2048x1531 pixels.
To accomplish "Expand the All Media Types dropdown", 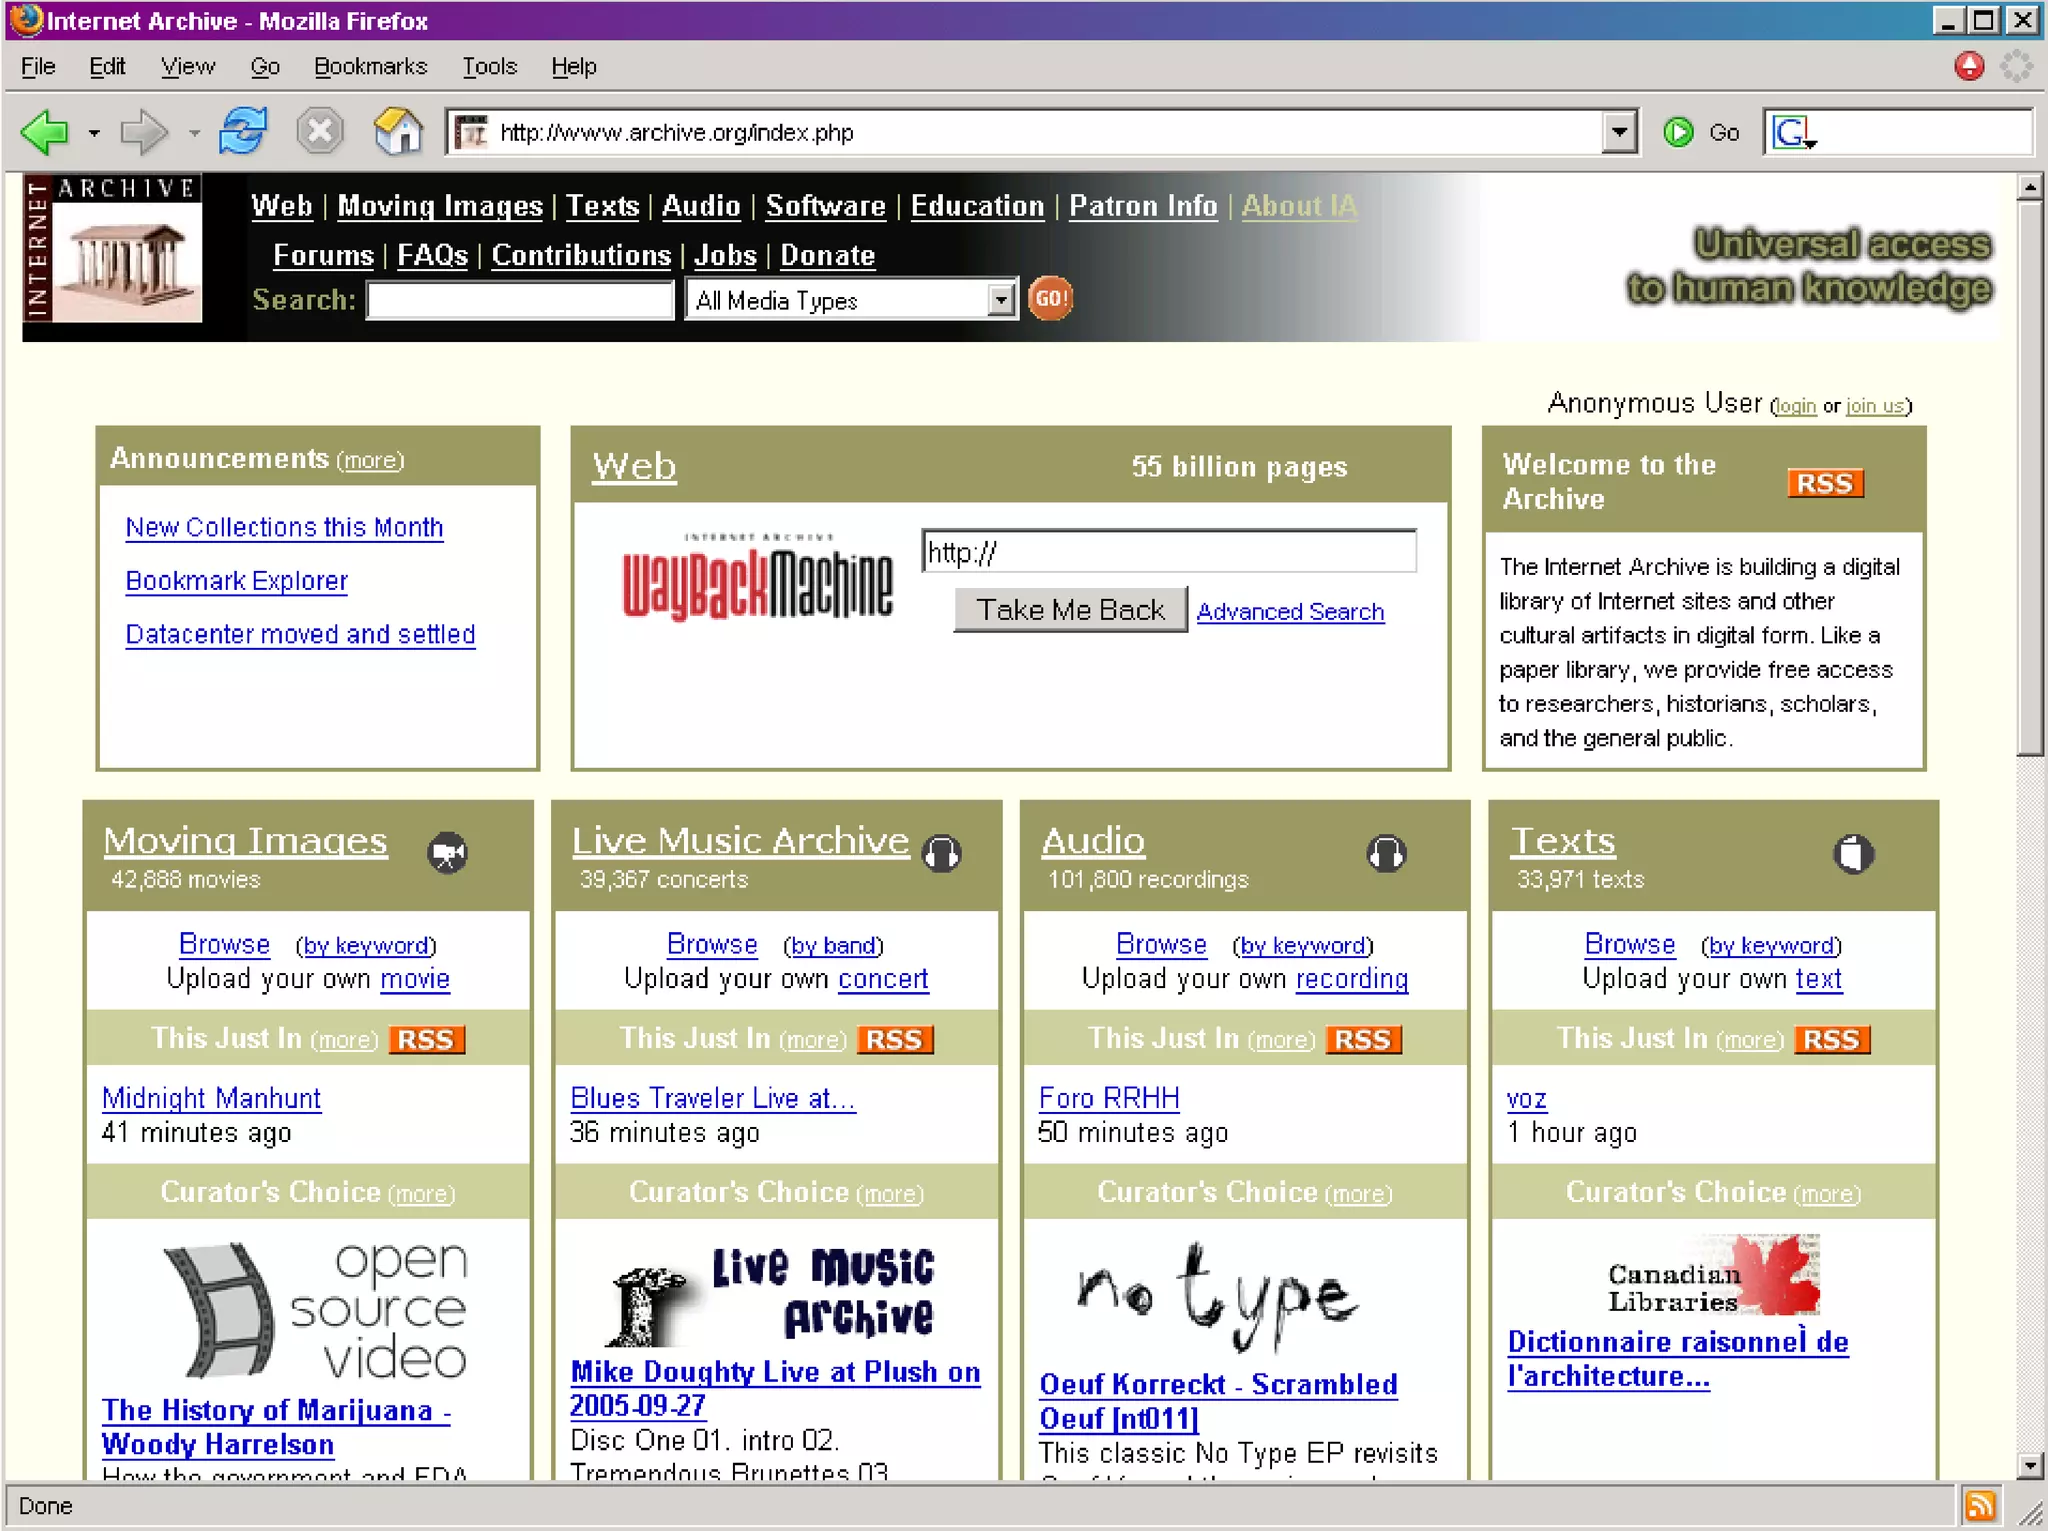I will (x=1000, y=300).
